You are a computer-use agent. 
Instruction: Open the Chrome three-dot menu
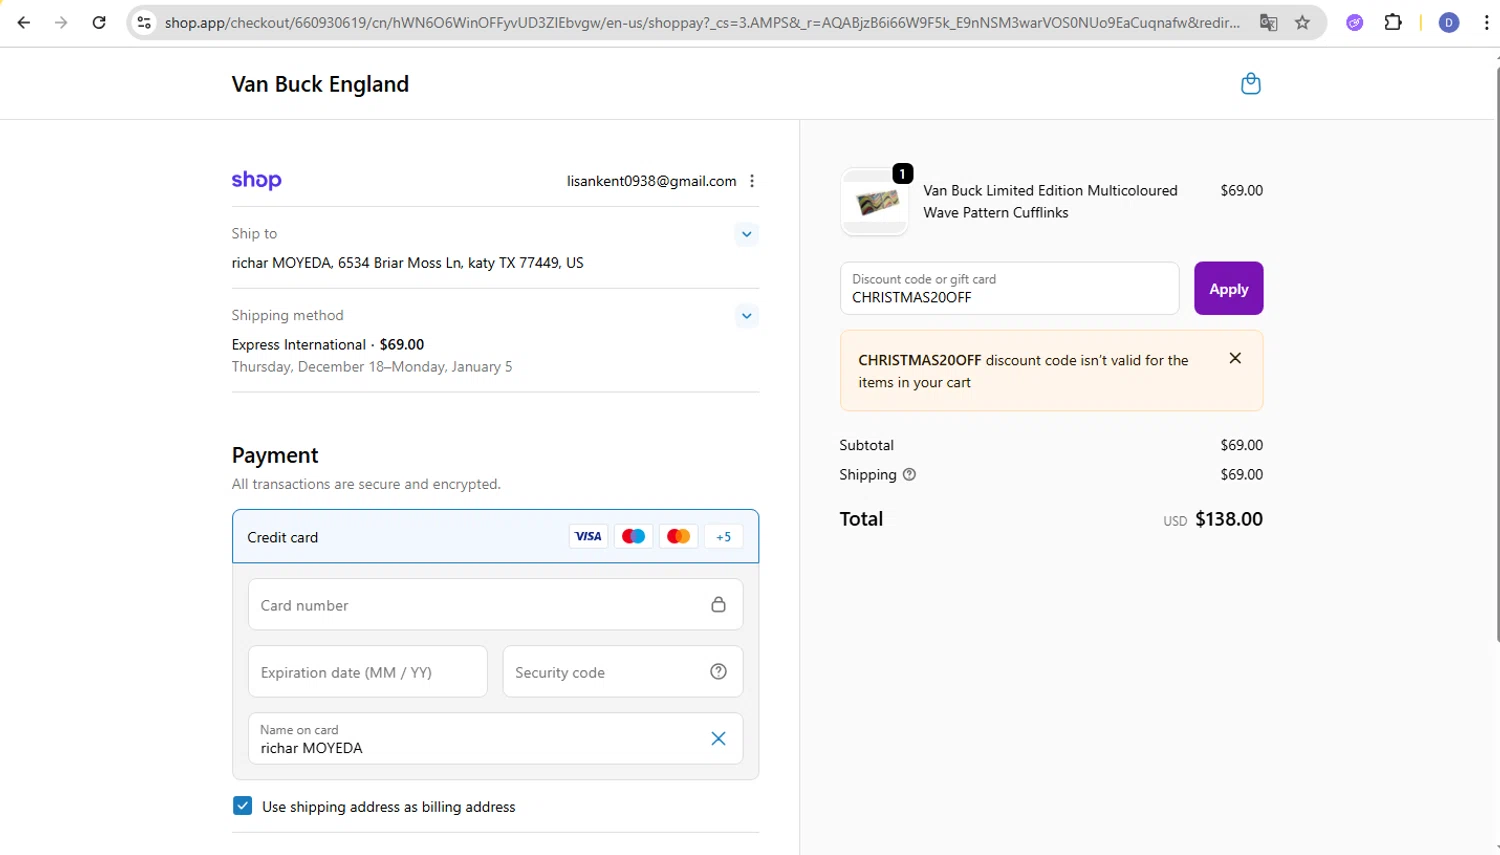tap(1487, 22)
